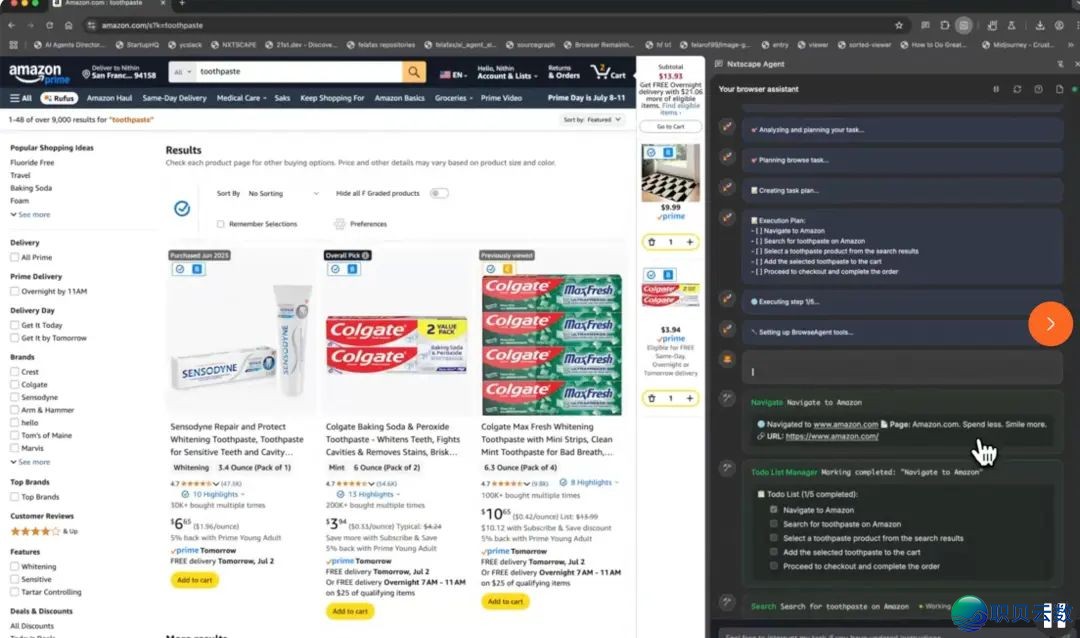This screenshot has height=638, width=1080.
Task: Add Colgate Baking Soda & Peroxide to cart
Action: click(350, 611)
